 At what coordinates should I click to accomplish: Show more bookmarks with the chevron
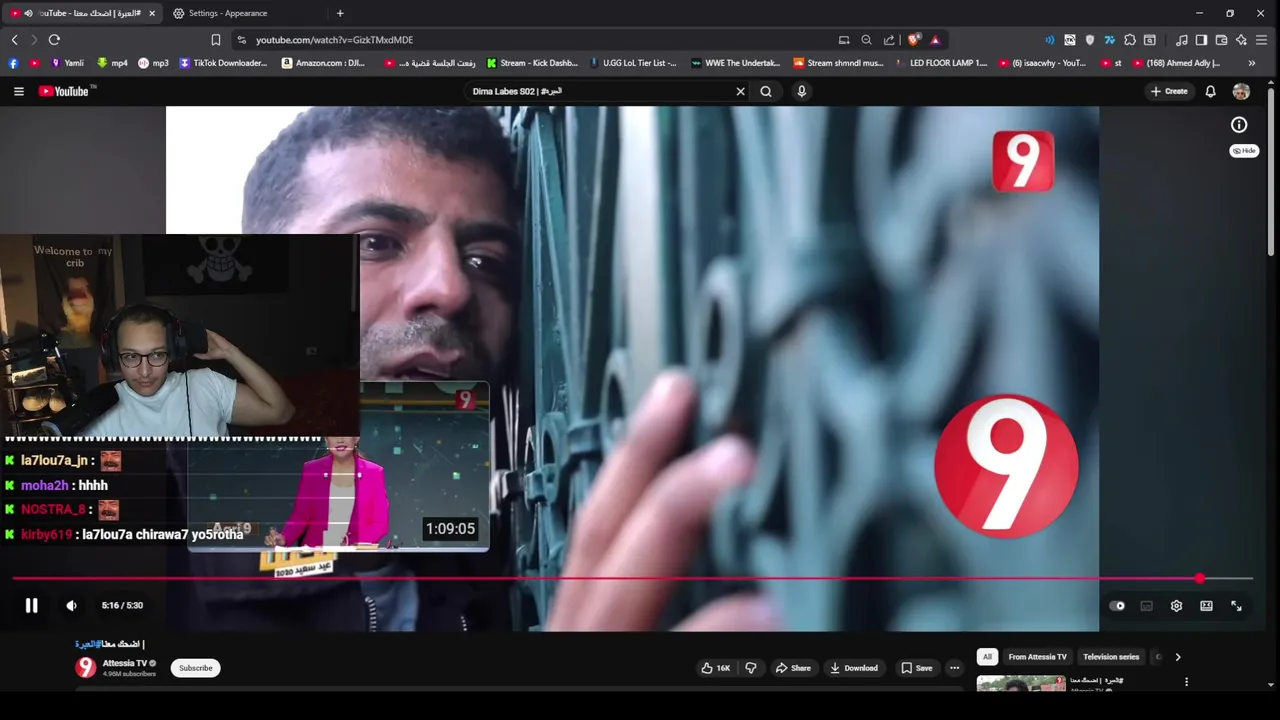point(1251,63)
